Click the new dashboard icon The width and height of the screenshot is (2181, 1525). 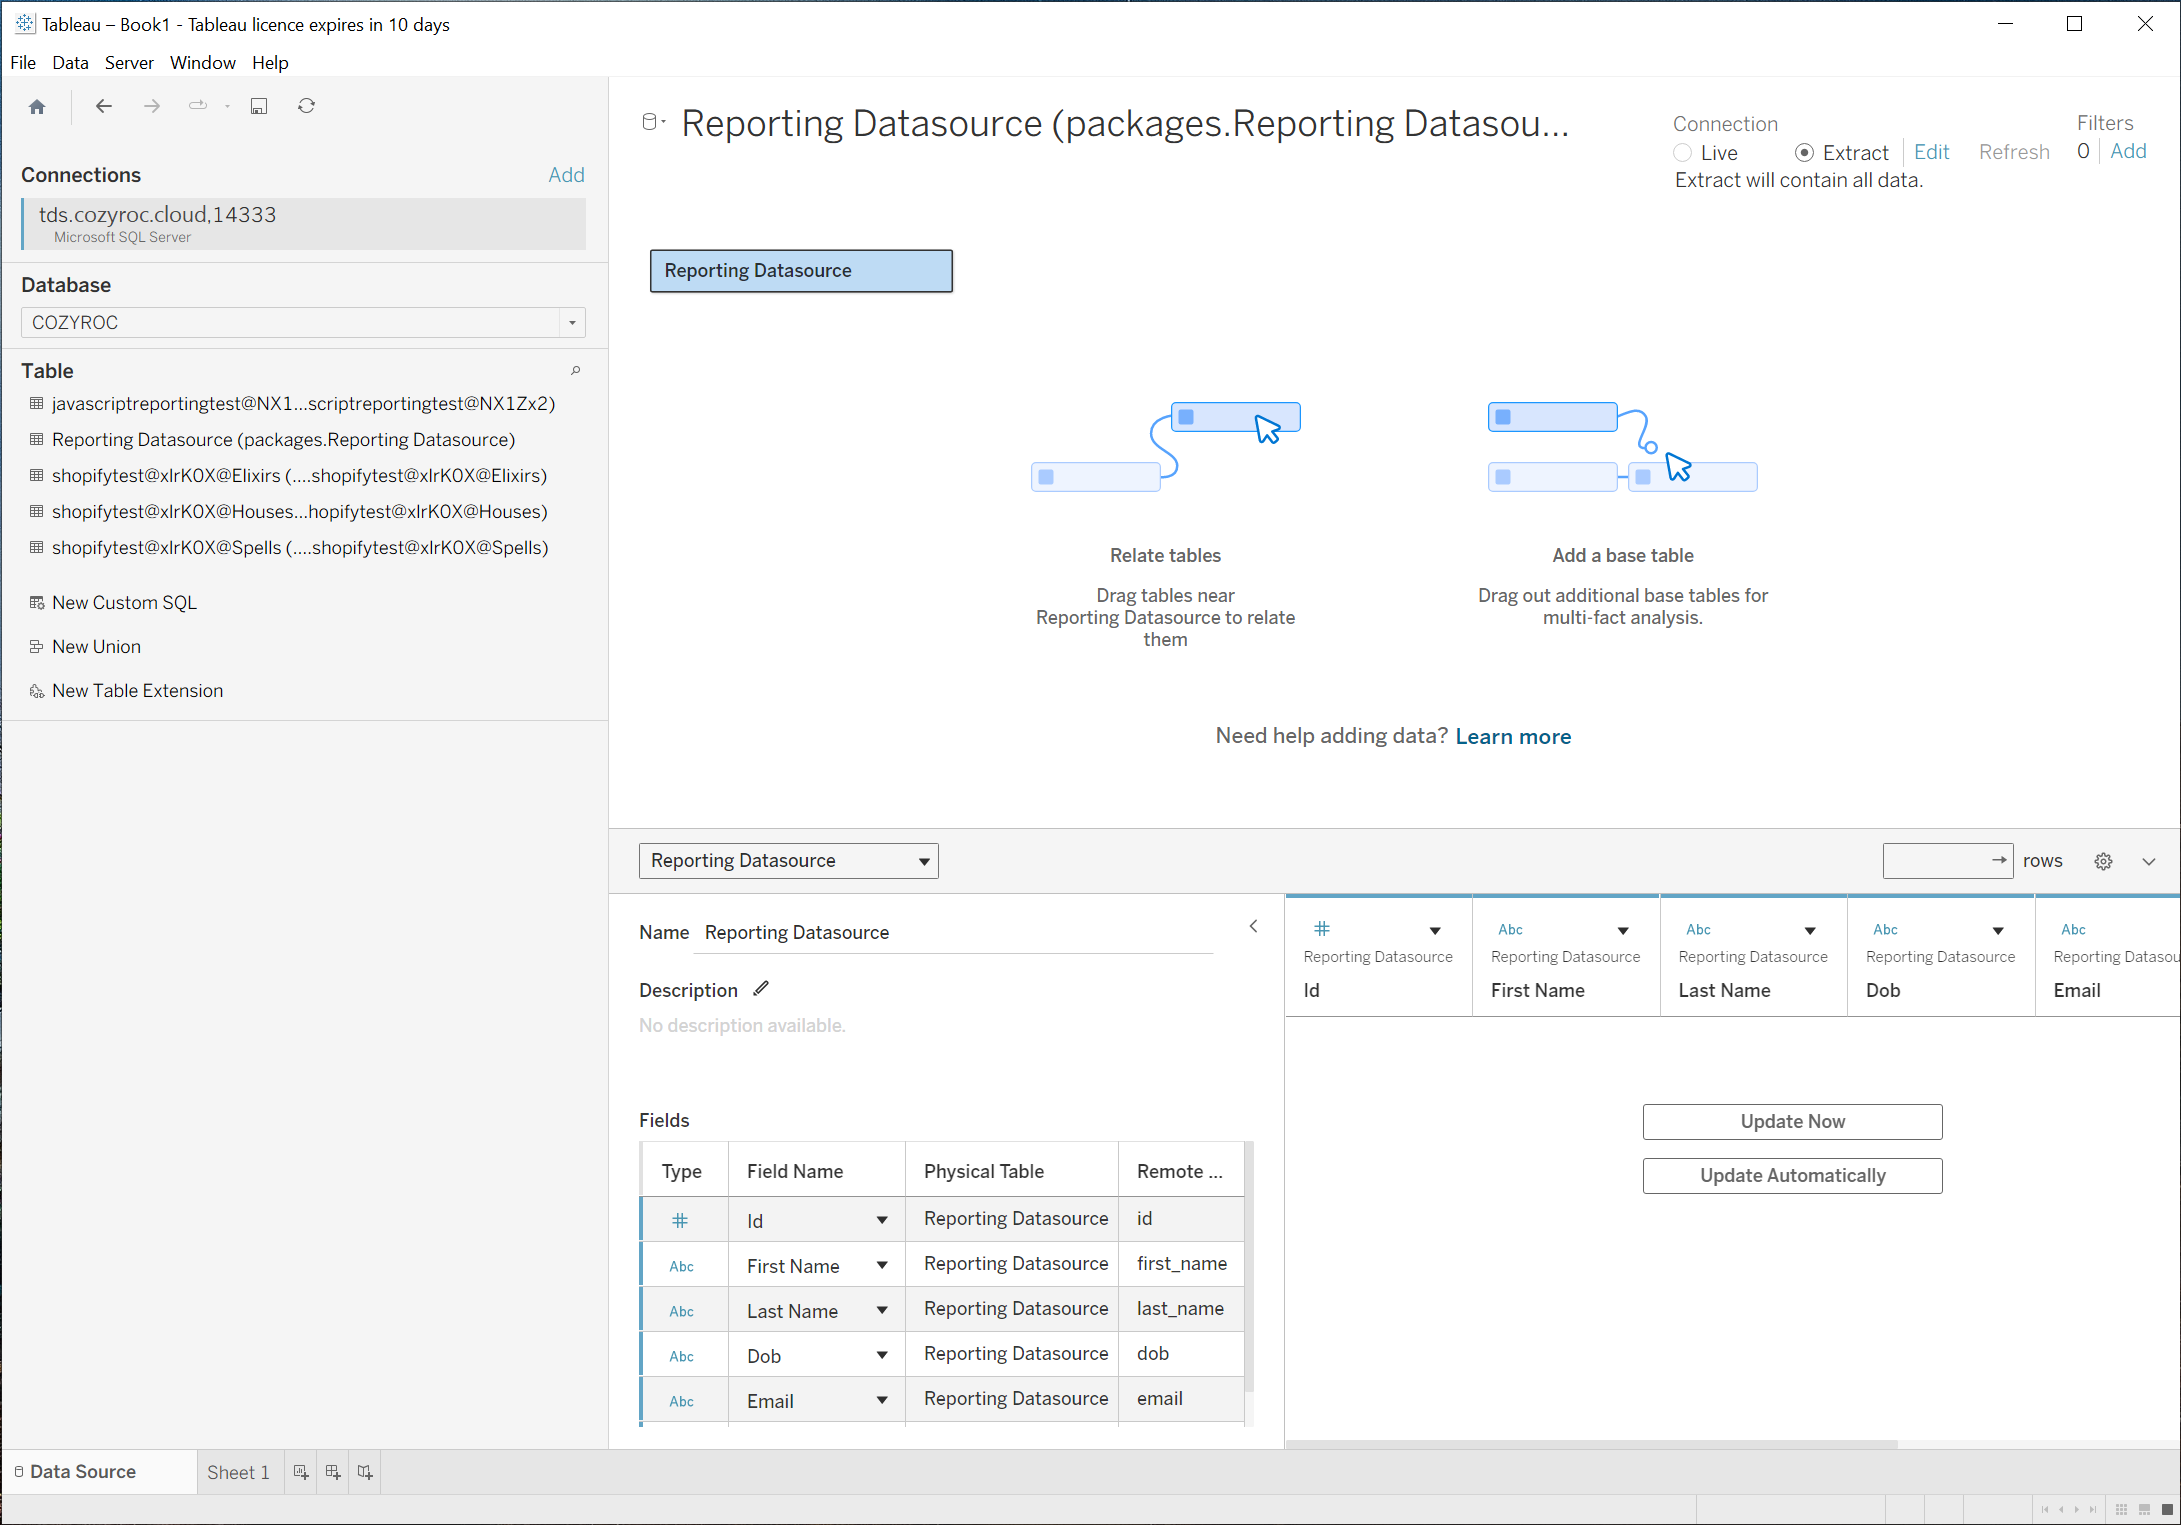pos(333,1472)
